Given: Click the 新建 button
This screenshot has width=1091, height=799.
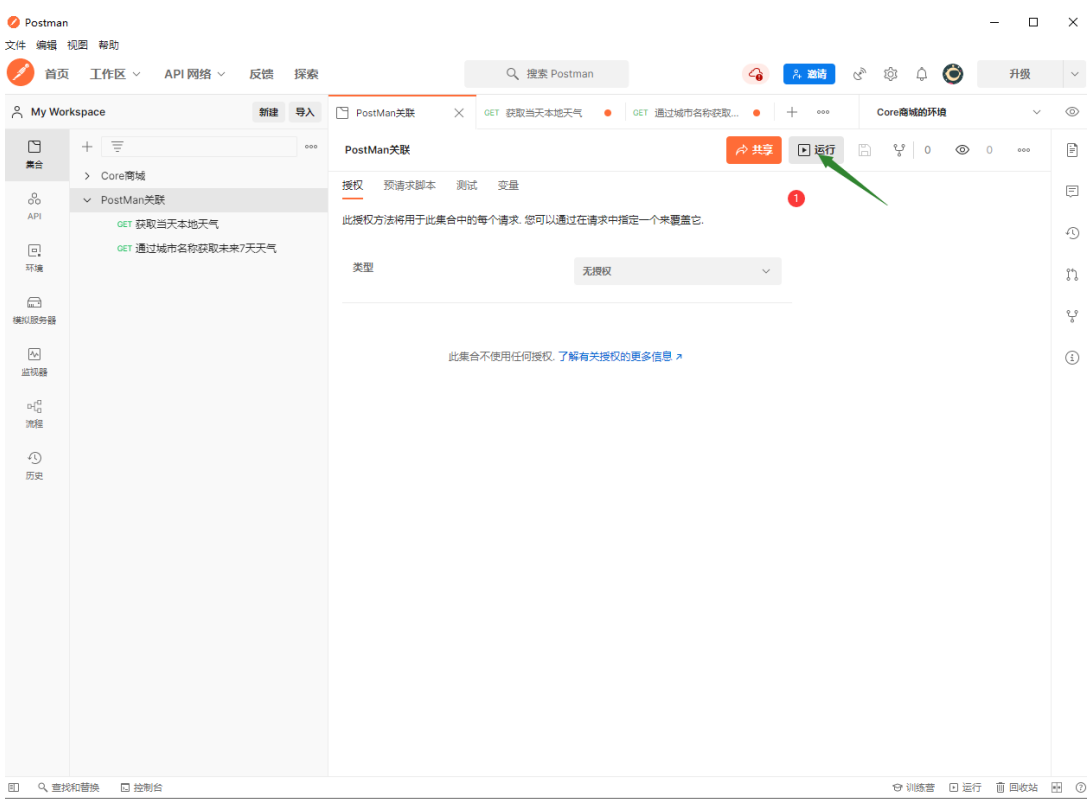Looking at the screenshot, I should coord(269,112).
